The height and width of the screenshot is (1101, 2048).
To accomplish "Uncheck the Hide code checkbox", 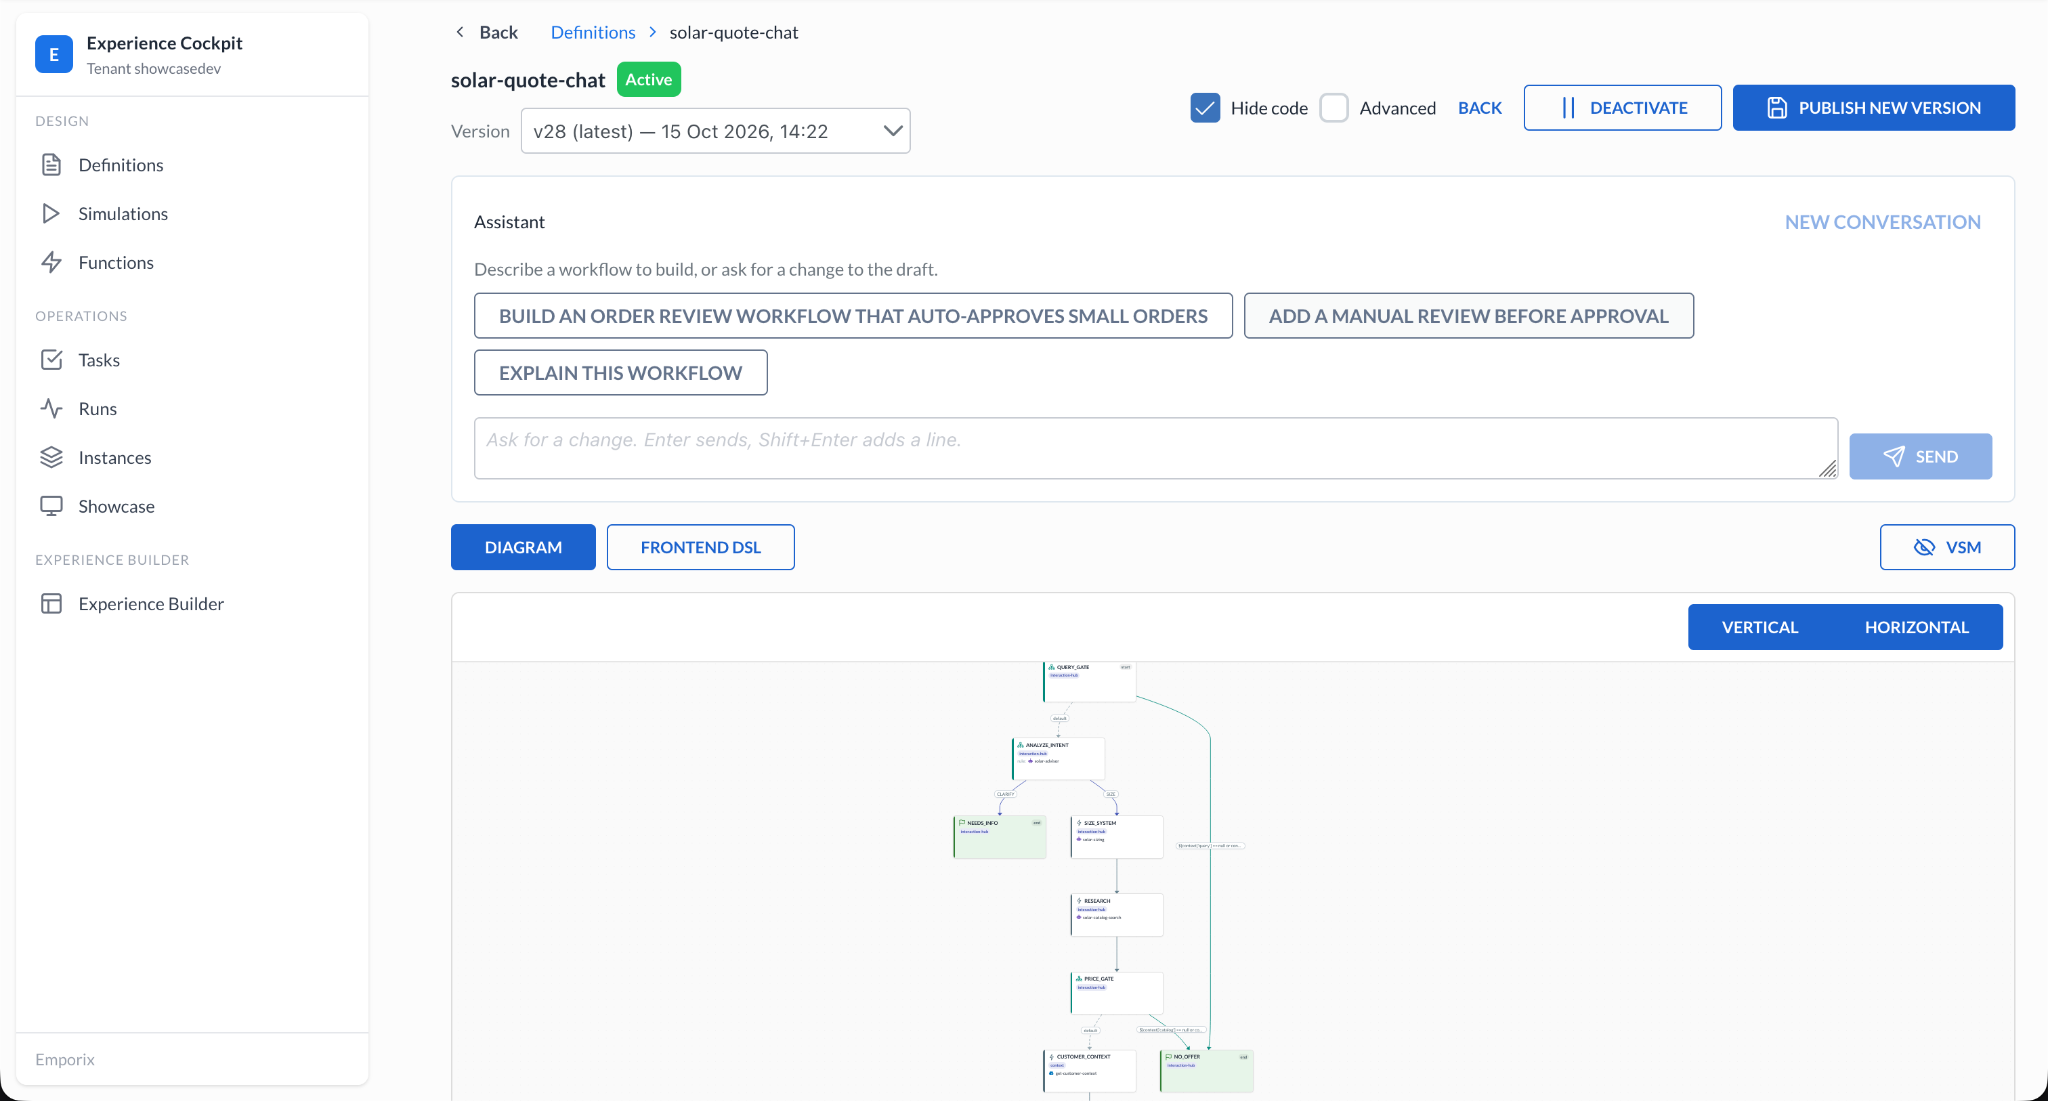I will [x=1205, y=108].
